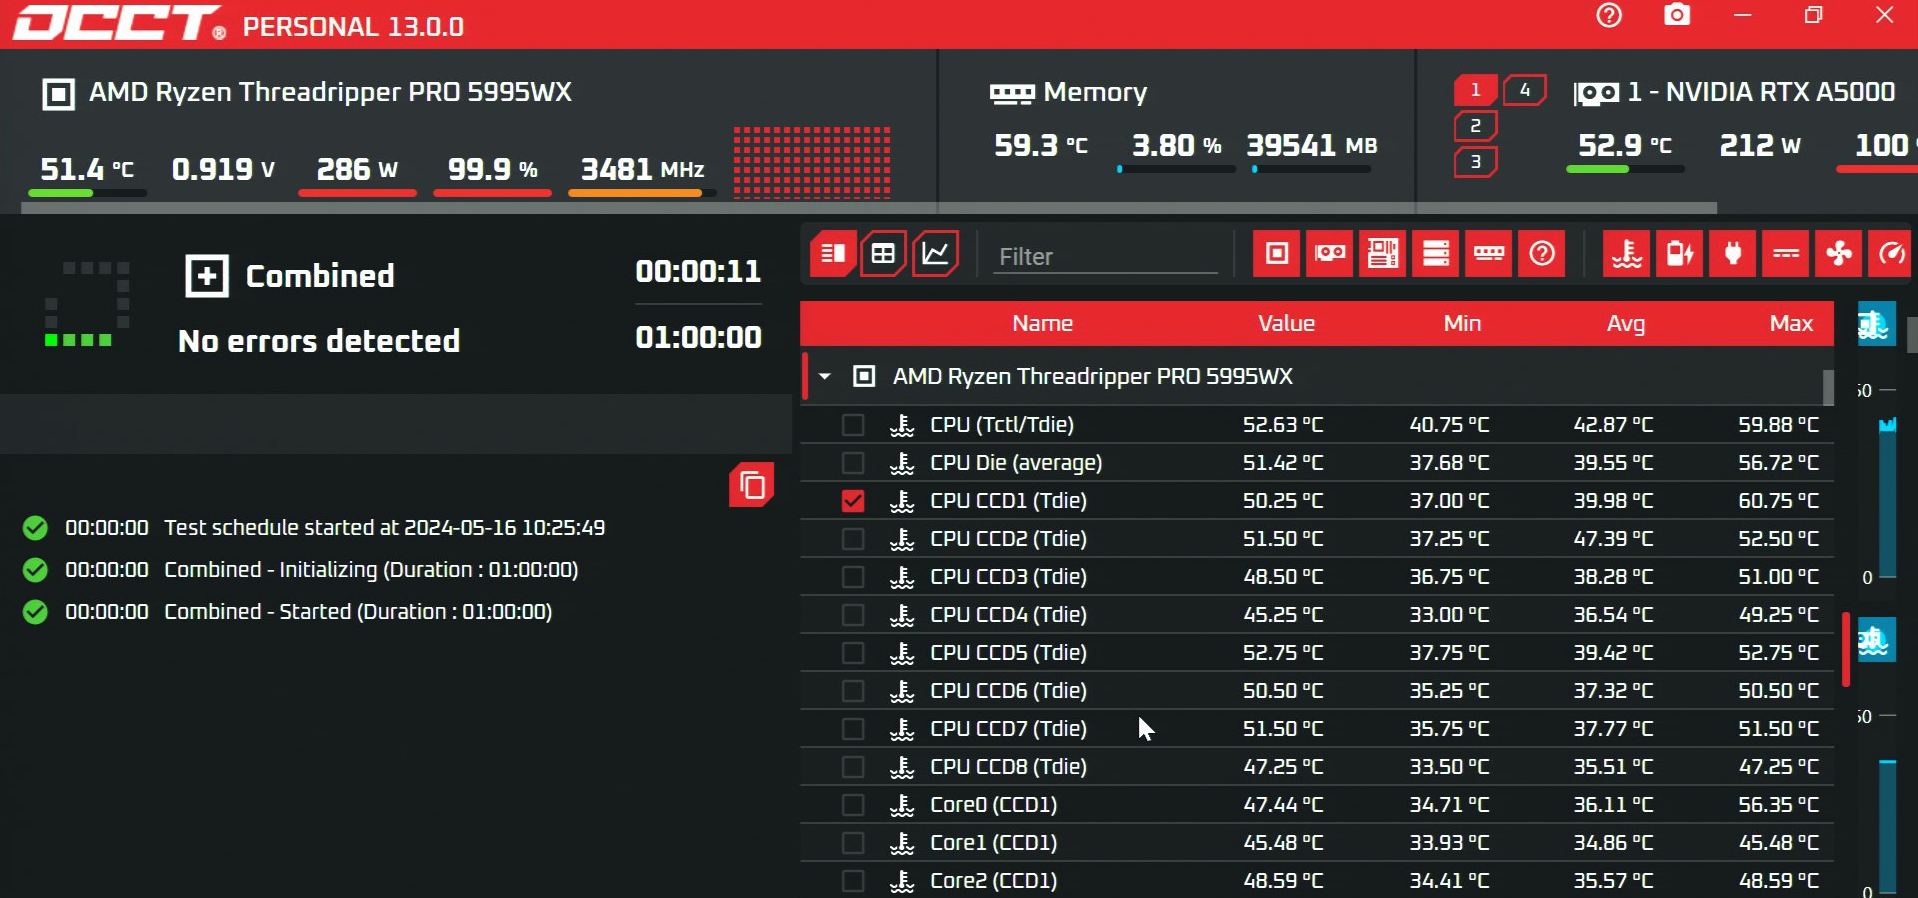Check the CPU CCD2 (Tdie) checkbox
This screenshot has height=898, width=1918.
853,539
